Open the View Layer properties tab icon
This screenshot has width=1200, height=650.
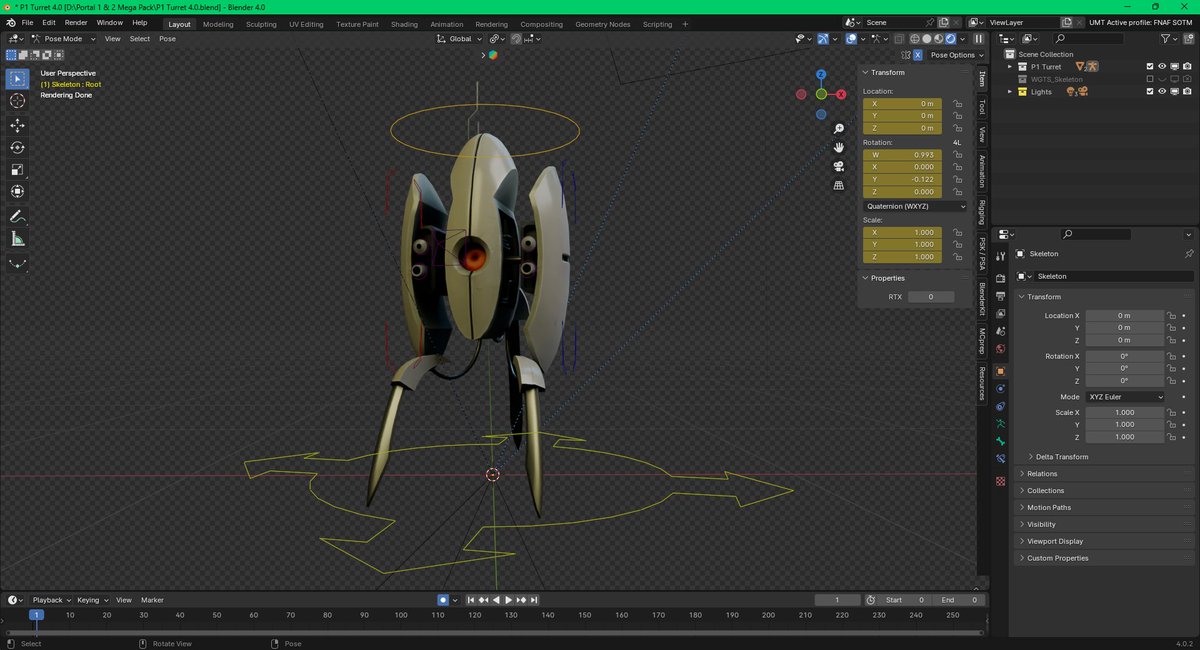(1001, 314)
